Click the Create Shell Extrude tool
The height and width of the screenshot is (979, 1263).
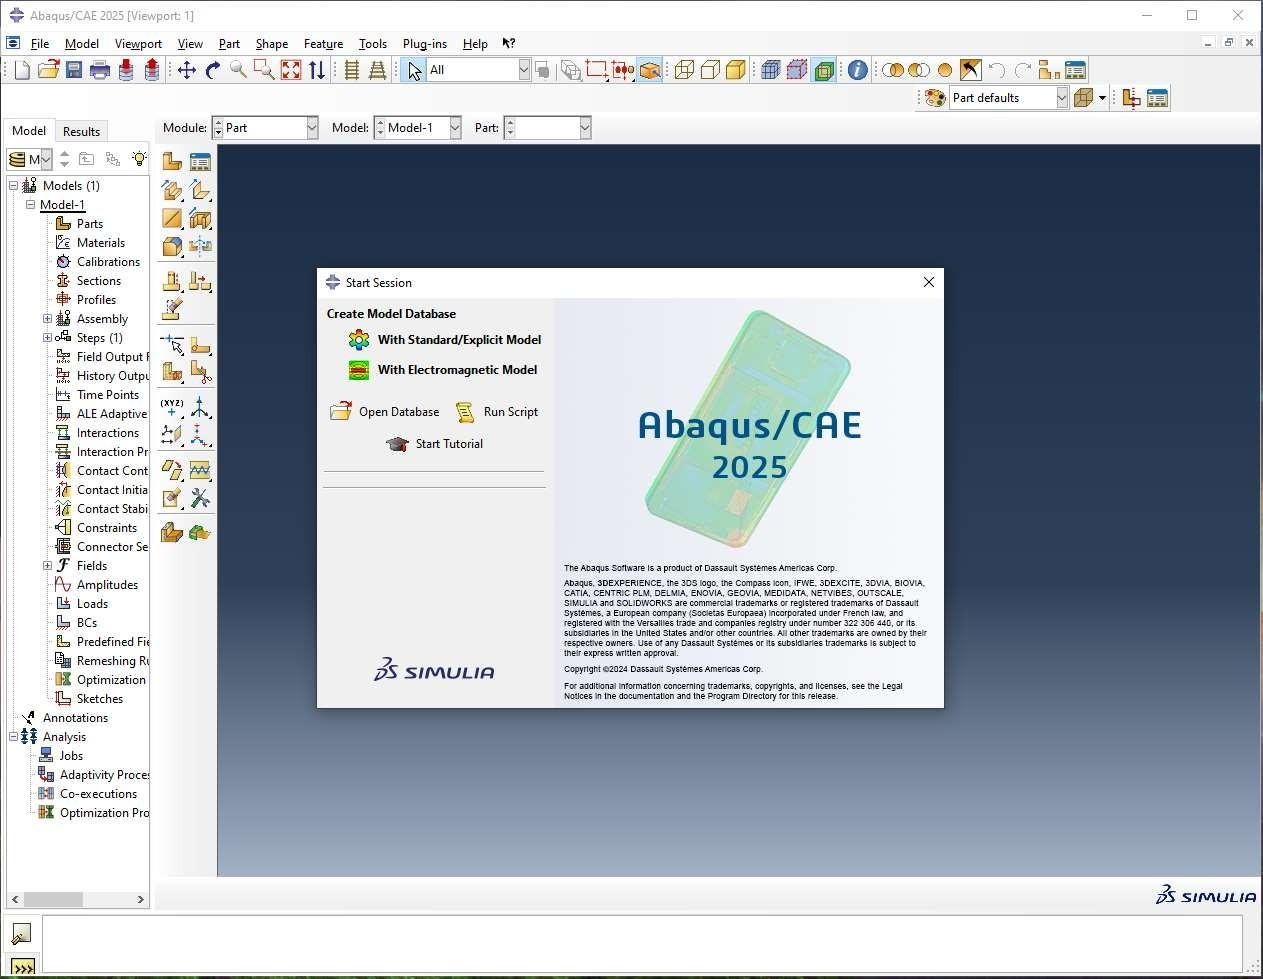(200, 190)
